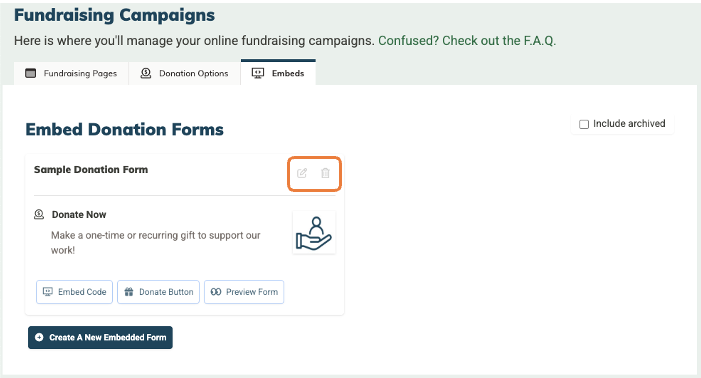This screenshot has height=378, width=701.
Task: Click the Fundraising Pages tab icon
Action: coord(30,73)
